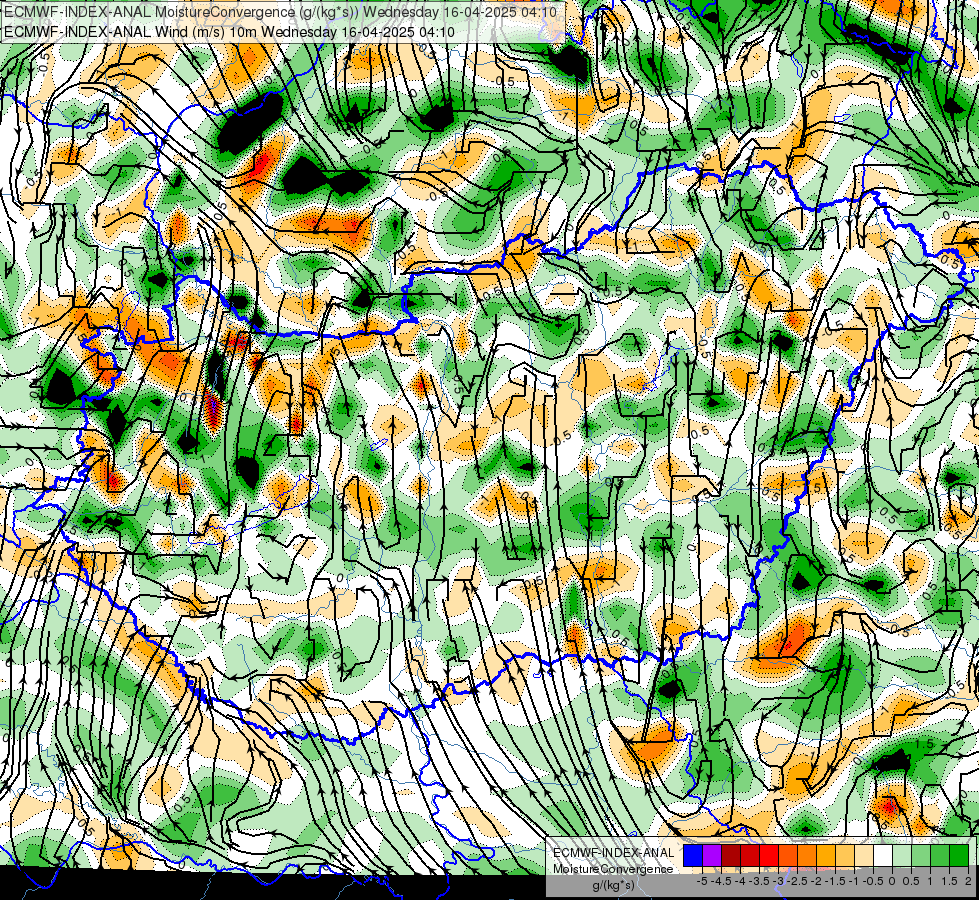Click the Wind (m/s) 10m title line
Screen dimensions: 979x900
229,31
